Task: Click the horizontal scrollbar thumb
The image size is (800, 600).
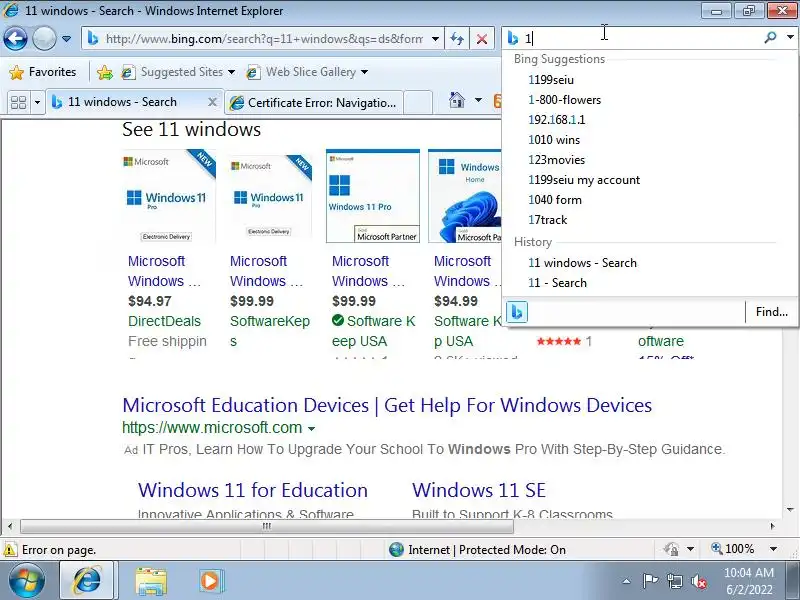Action: 267,526
